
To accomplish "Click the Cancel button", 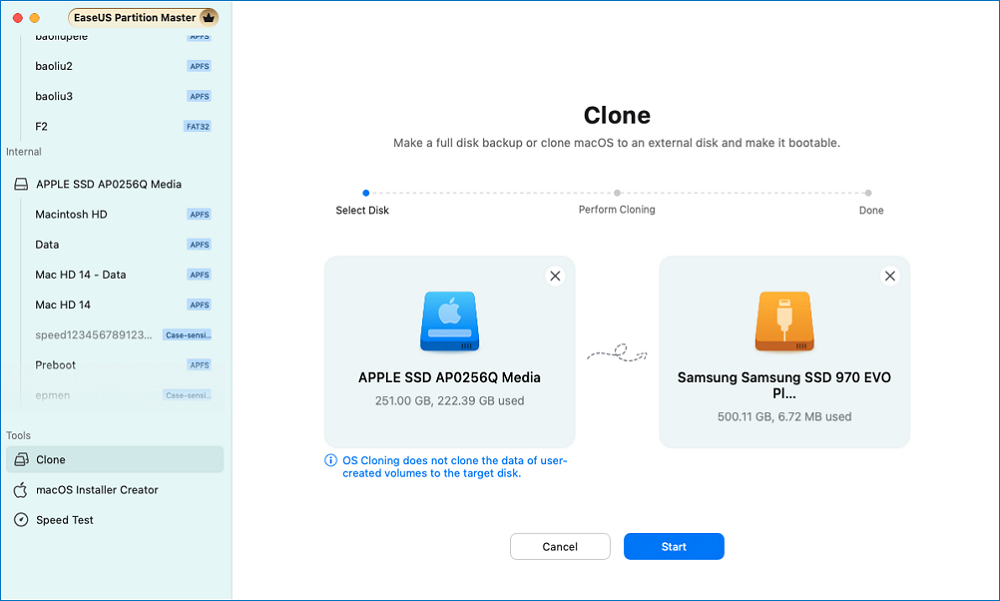I will pos(560,547).
